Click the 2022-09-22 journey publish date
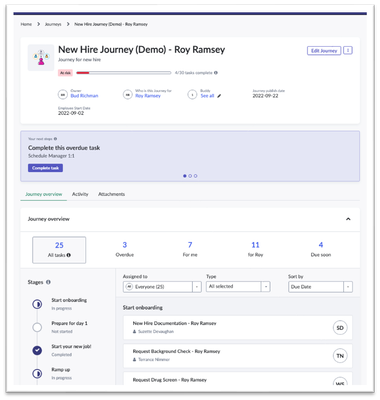The width and height of the screenshot is (380, 400). (x=265, y=96)
